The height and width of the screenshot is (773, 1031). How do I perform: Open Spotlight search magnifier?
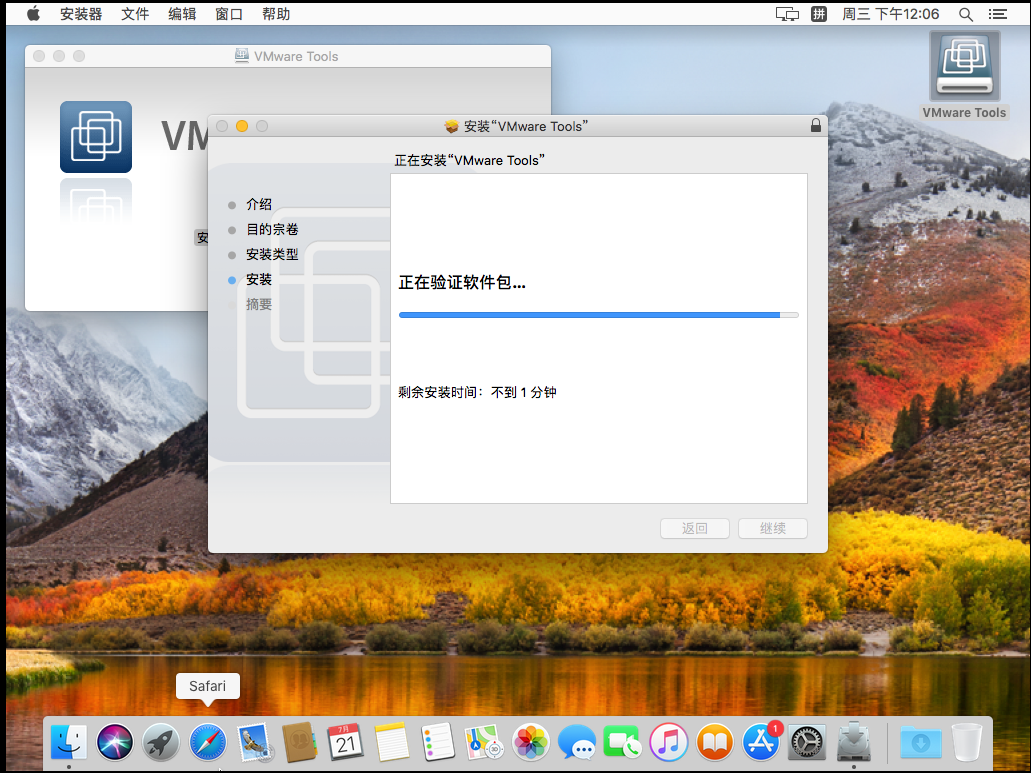point(965,14)
